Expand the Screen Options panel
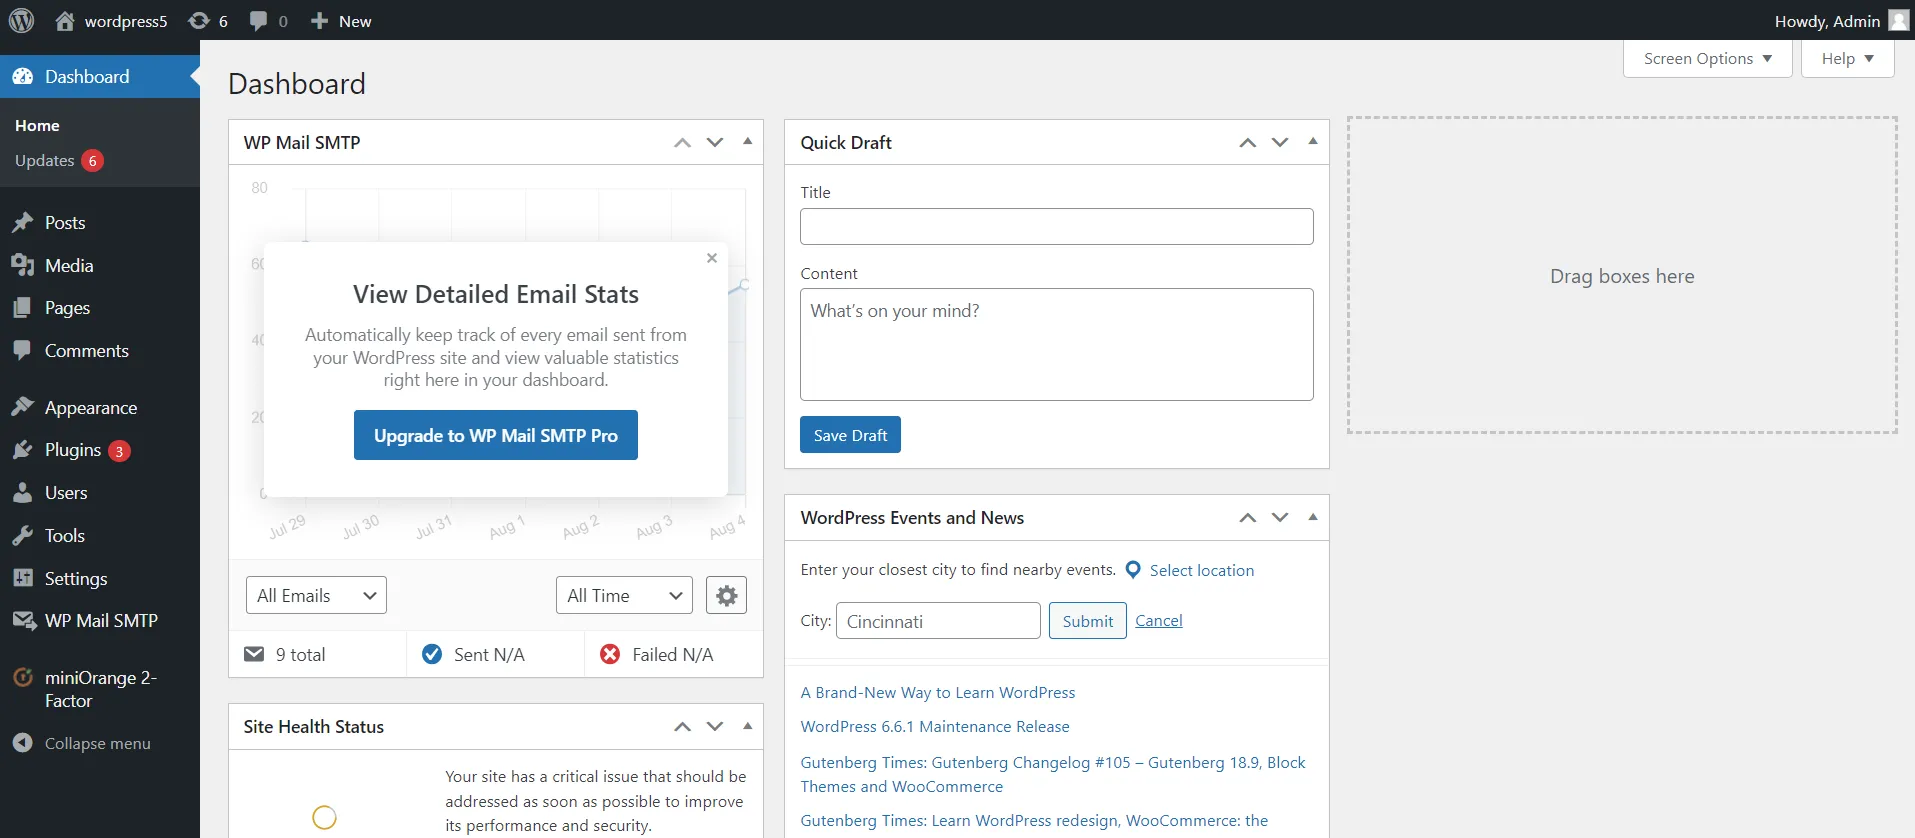 click(x=1707, y=59)
